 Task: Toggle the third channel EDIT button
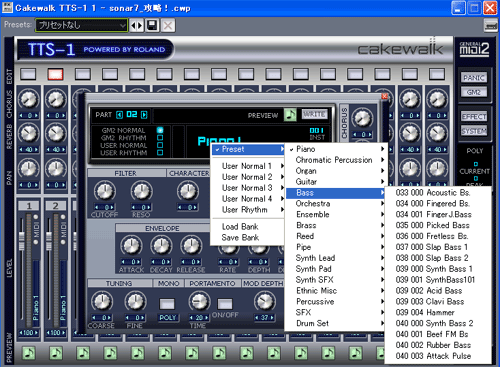83,74
